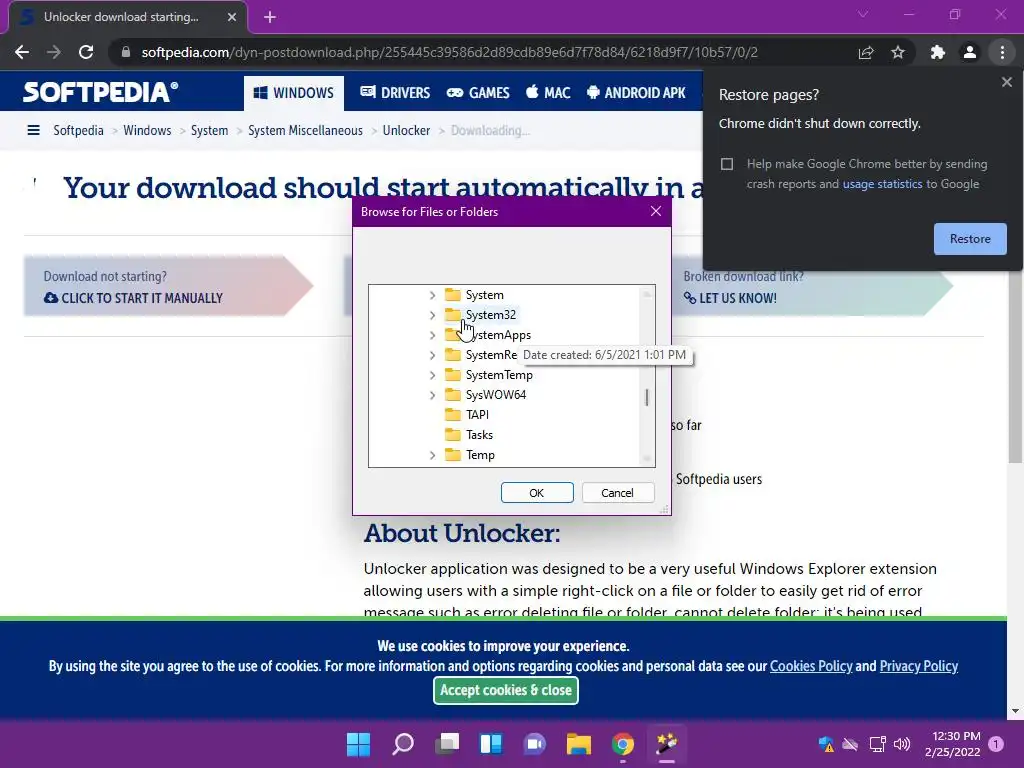Close the Browse for Files or Folders dialog
Screen dimensions: 1024x768
[656, 211]
